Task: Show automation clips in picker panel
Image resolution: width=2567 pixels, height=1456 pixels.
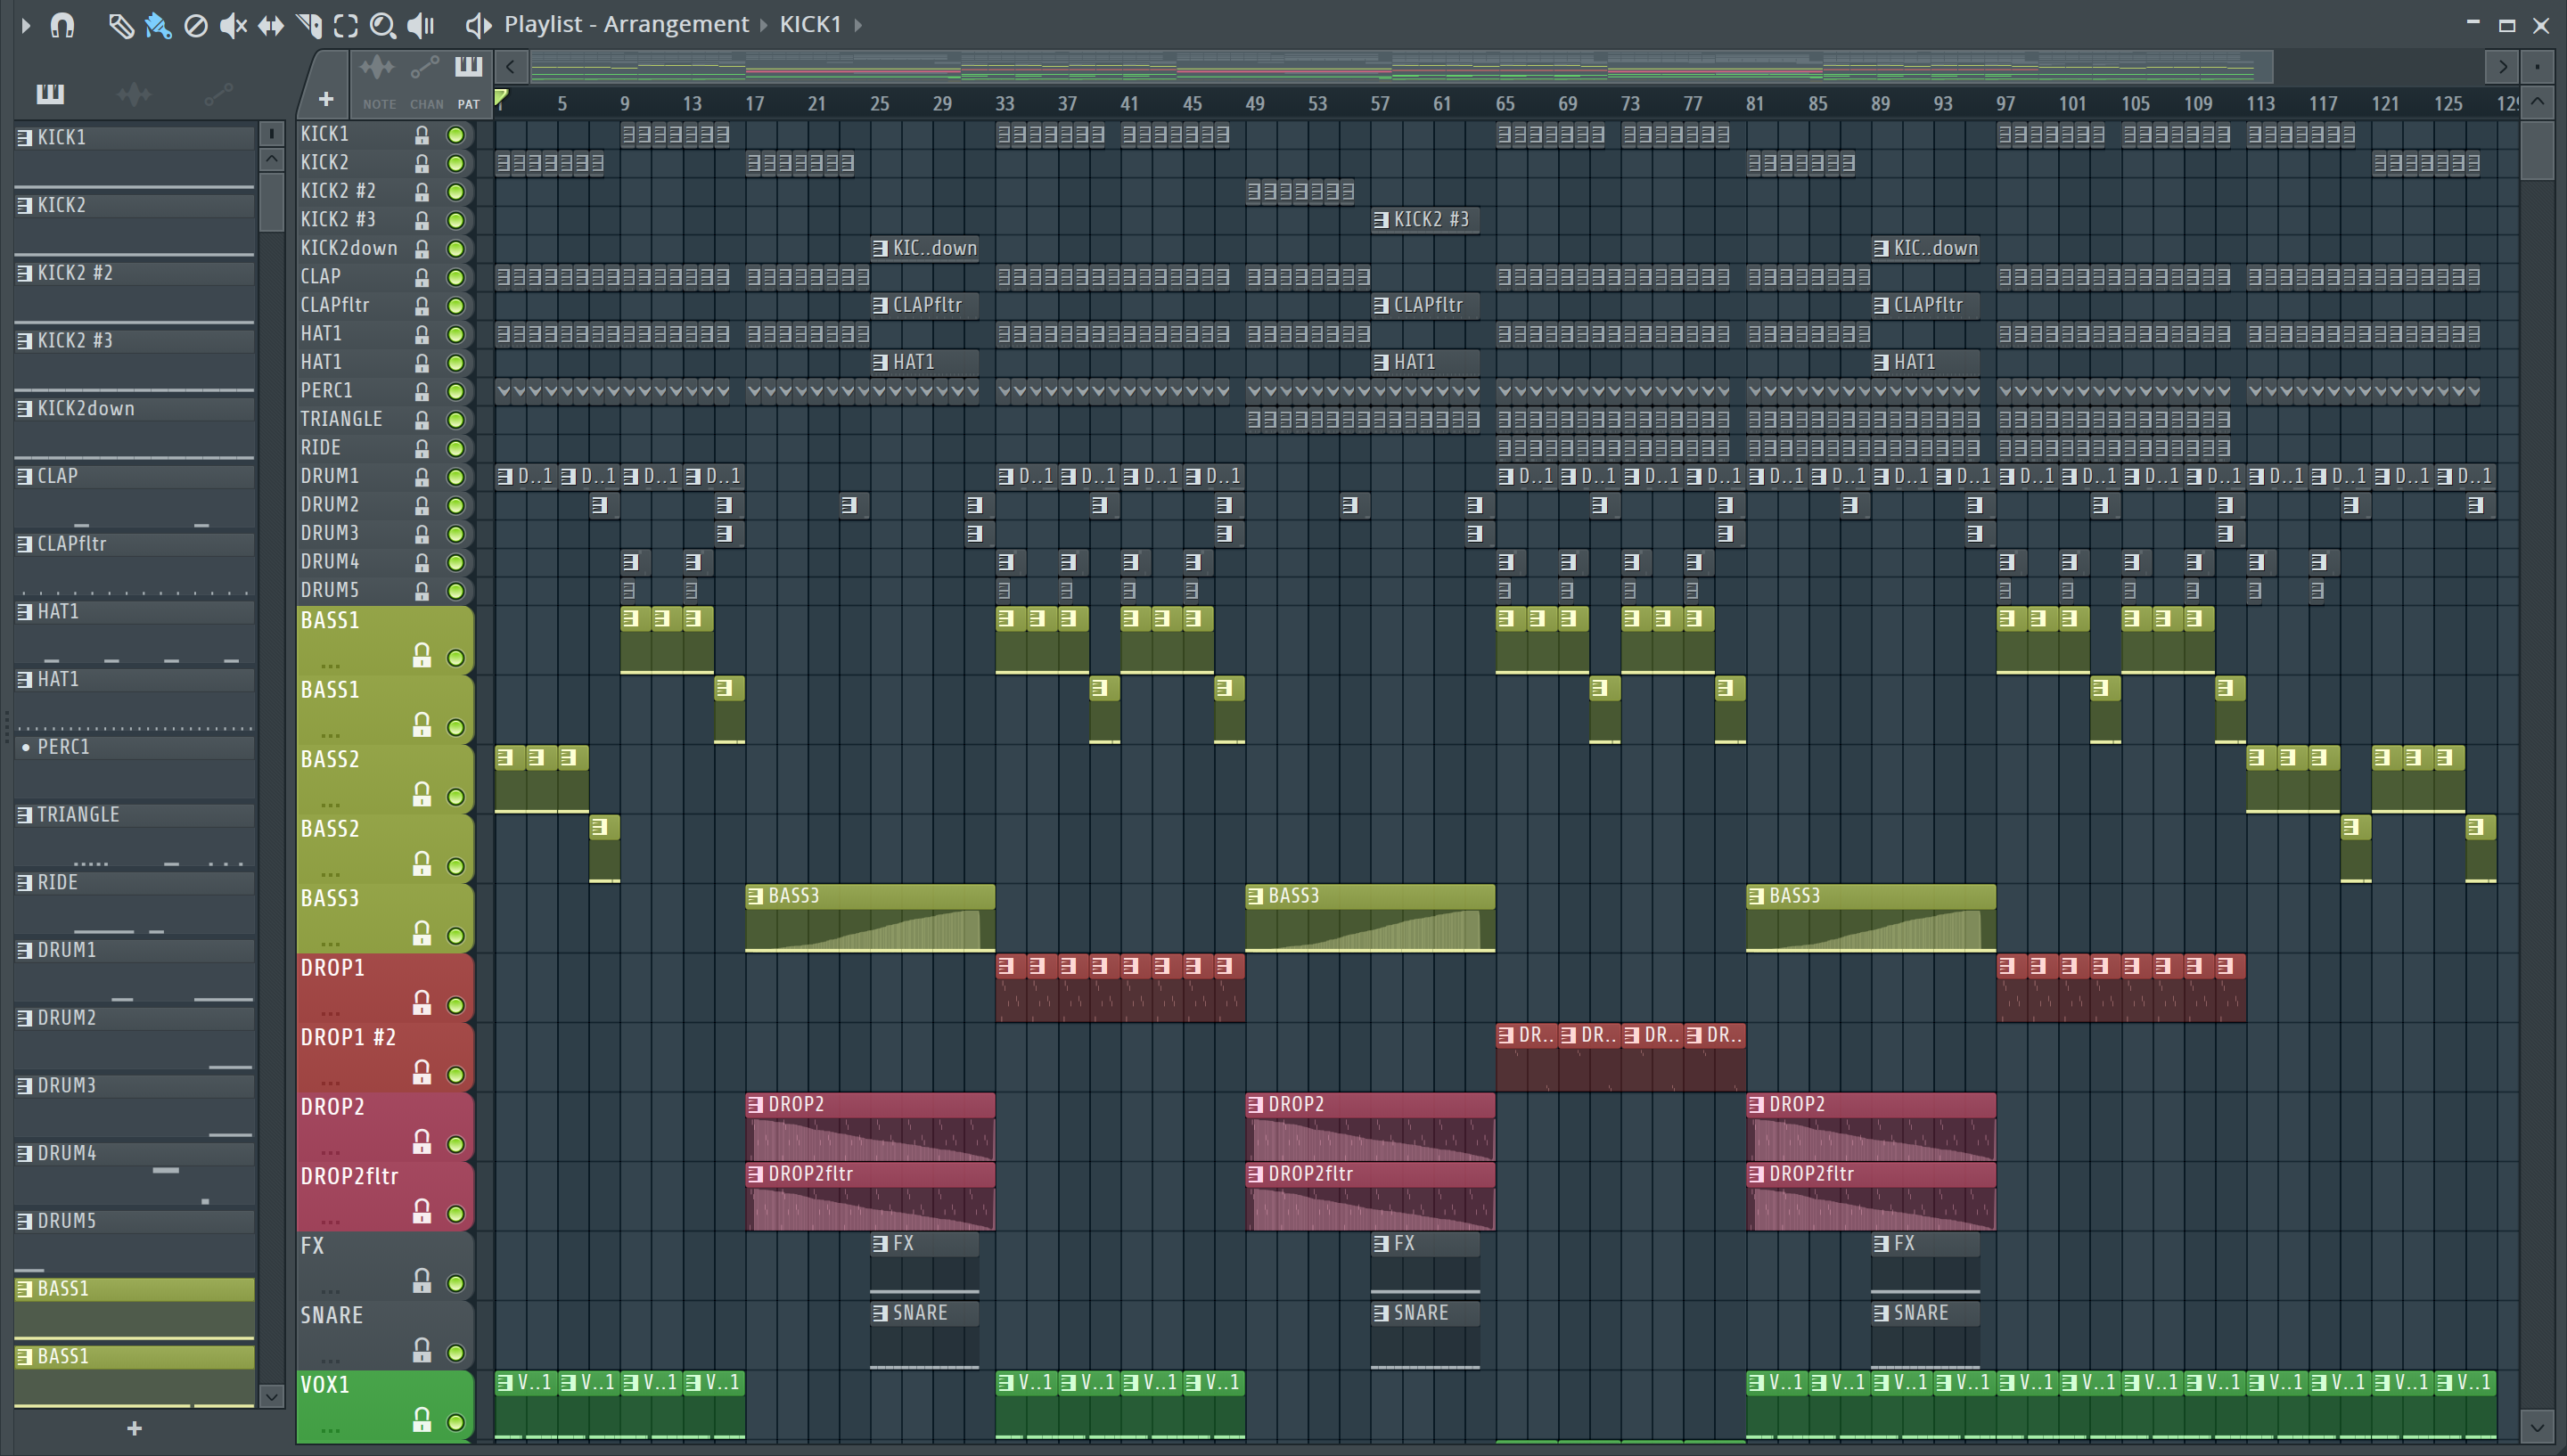Action: [218, 94]
